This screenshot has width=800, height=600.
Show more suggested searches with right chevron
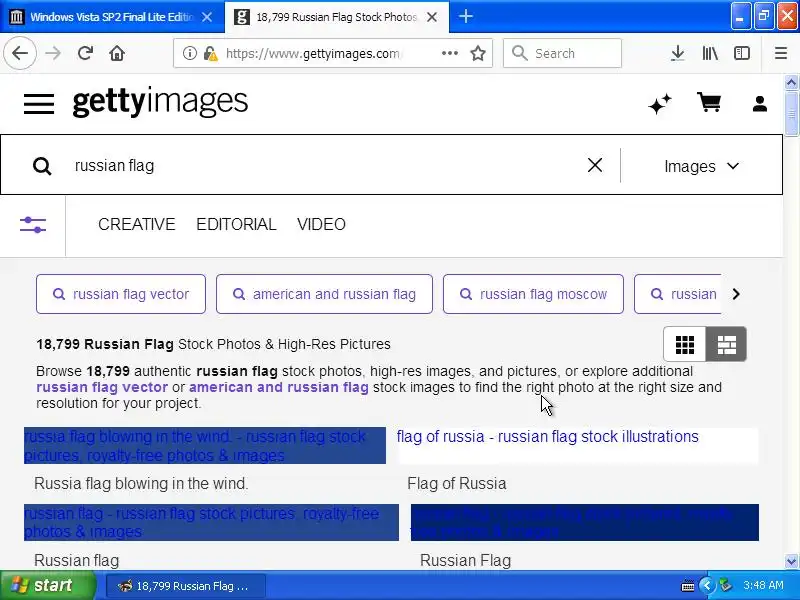pos(736,294)
